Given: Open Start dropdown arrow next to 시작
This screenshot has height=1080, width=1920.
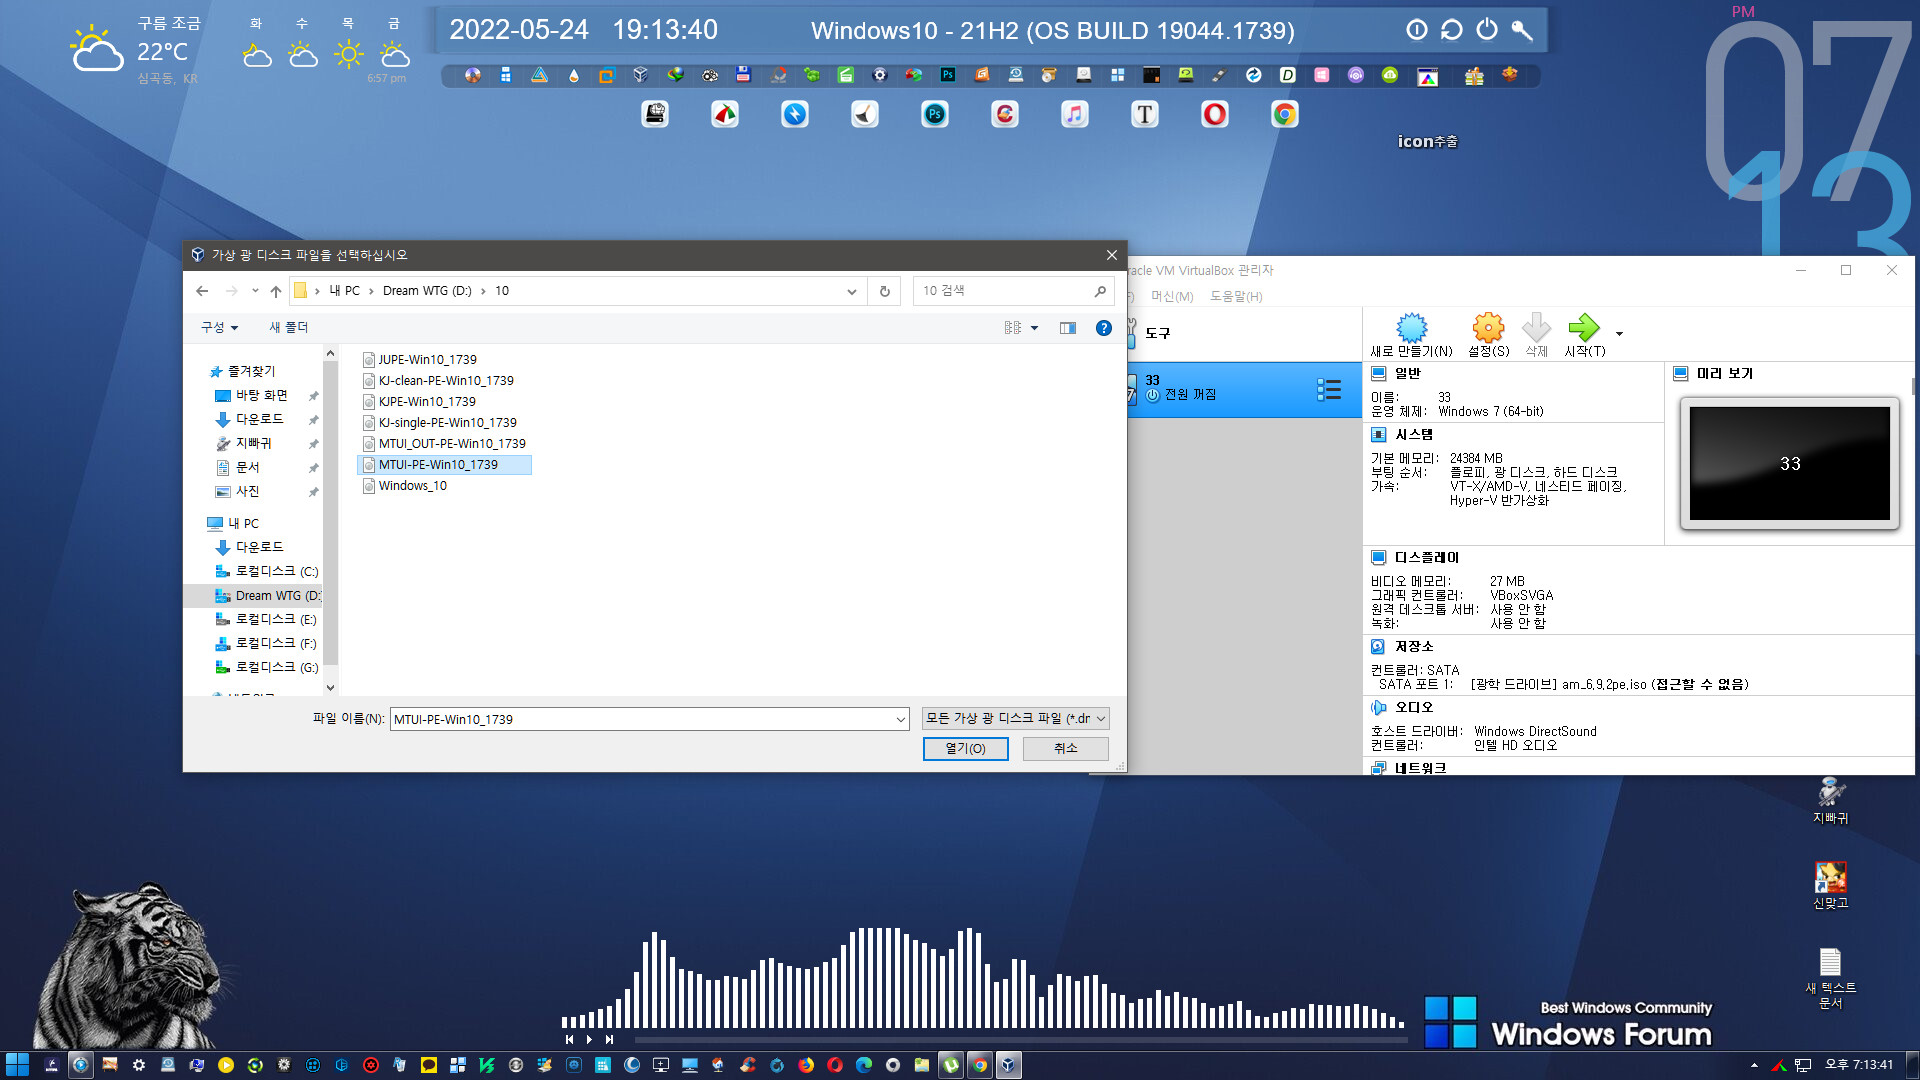Looking at the screenshot, I should point(1619,334).
